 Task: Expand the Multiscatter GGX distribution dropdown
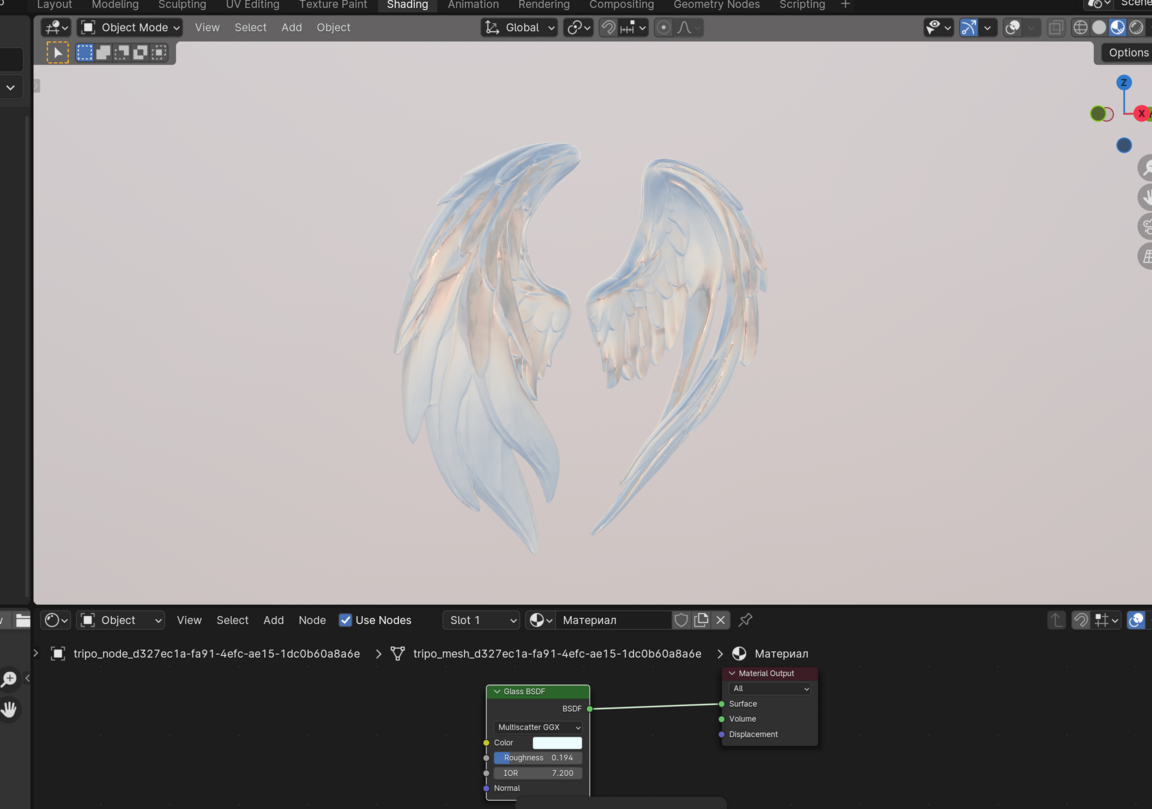(538, 727)
